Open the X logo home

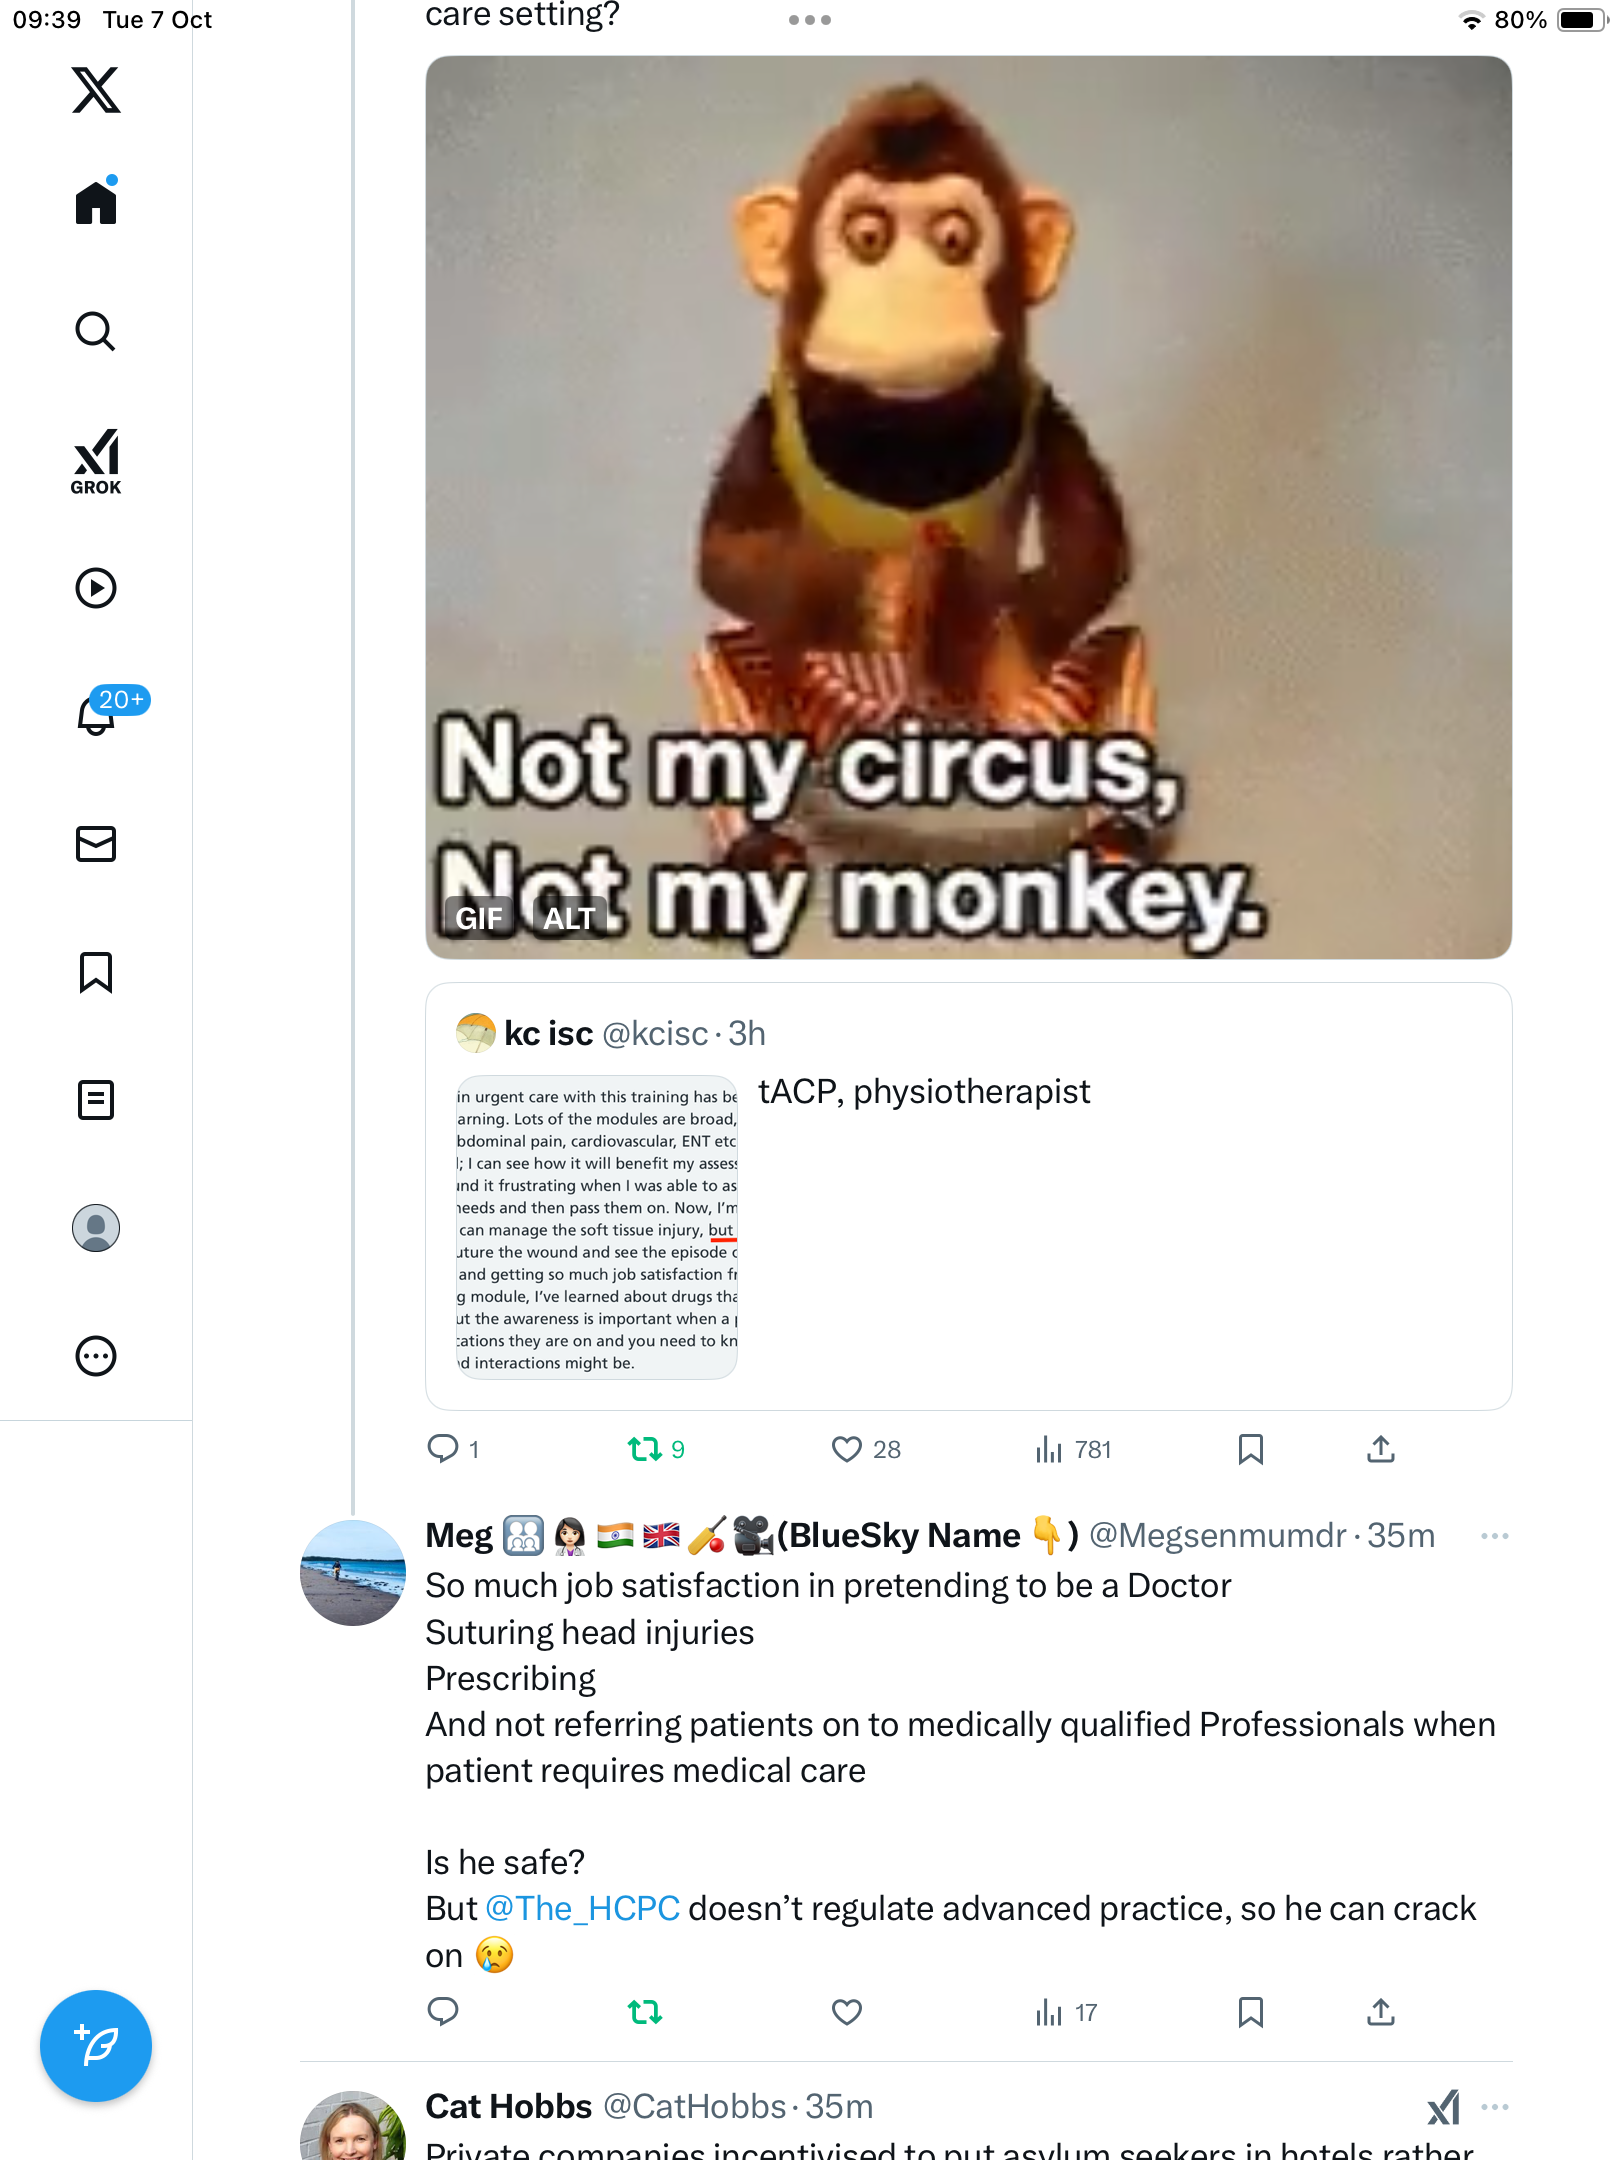coord(96,90)
